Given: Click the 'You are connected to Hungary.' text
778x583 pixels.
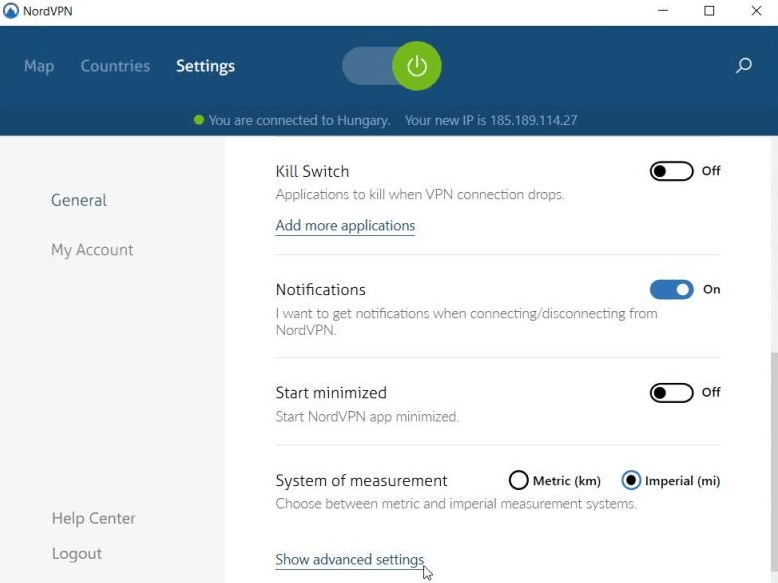Looking at the screenshot, I should pos(299,120).
